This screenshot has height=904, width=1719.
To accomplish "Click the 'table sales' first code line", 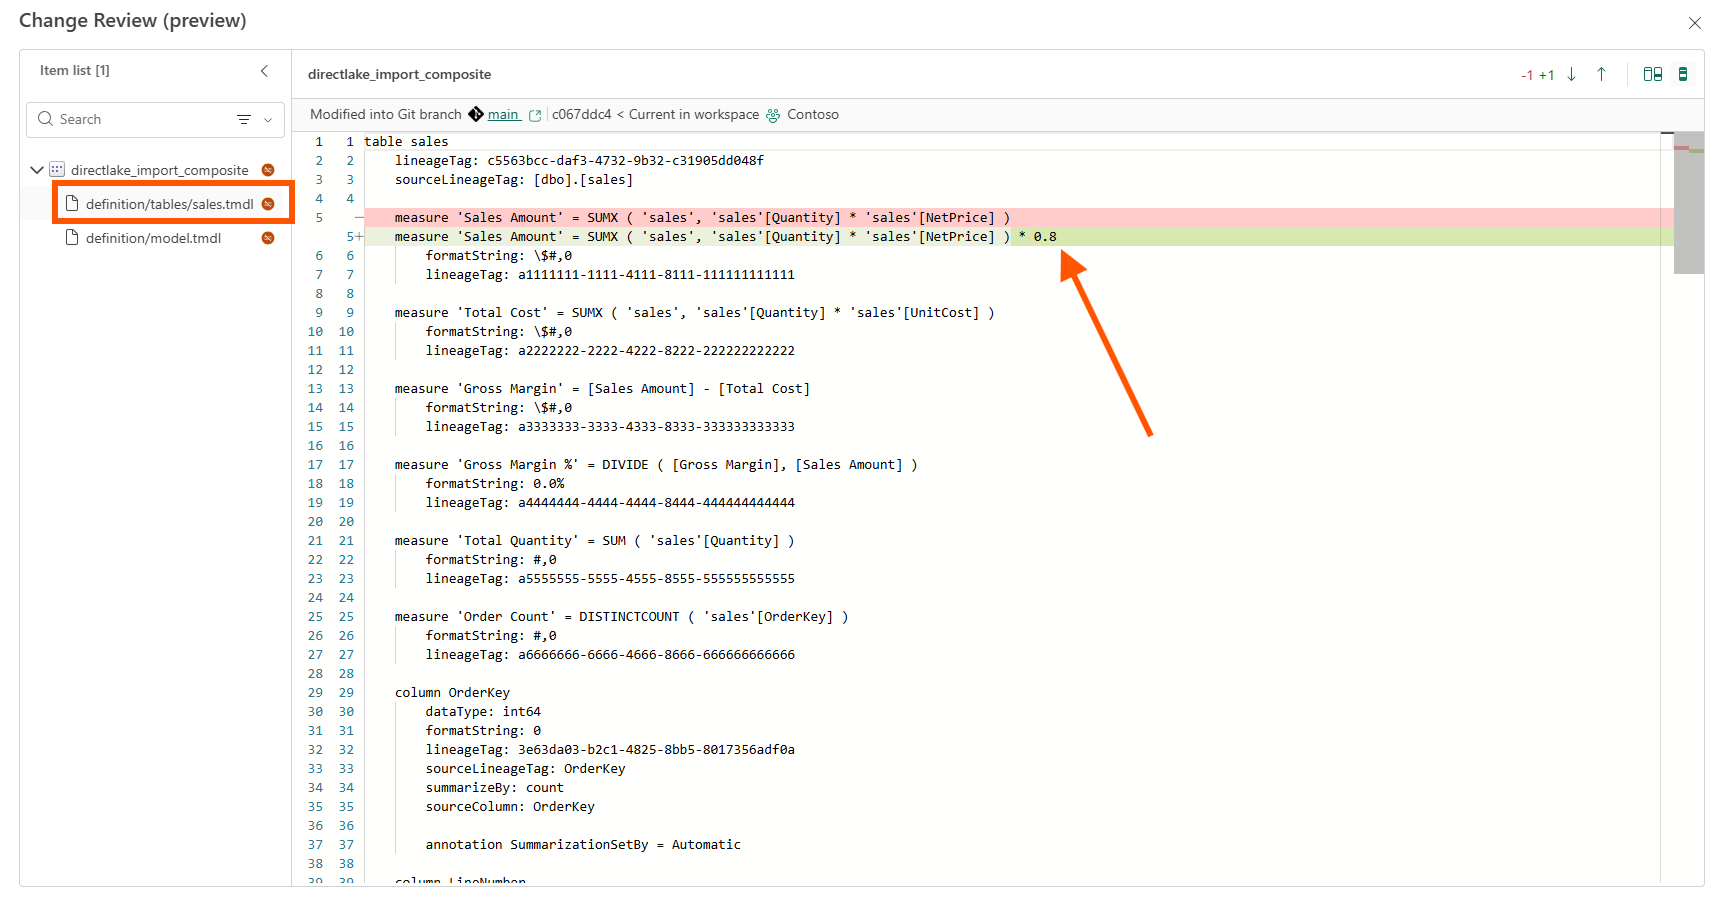I will pos(406,141).
